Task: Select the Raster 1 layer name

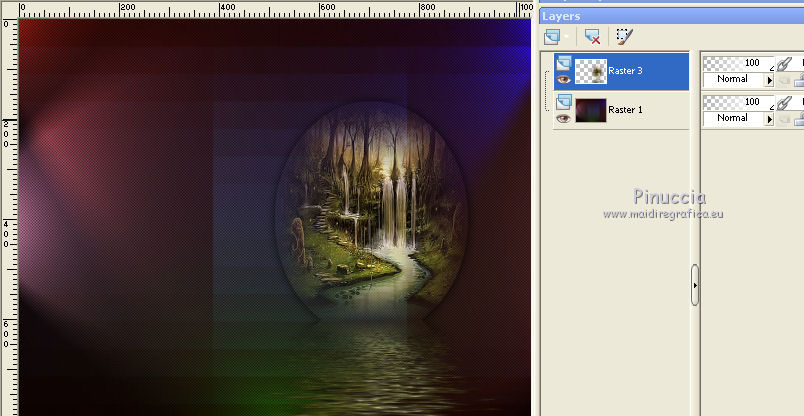Action: point(625,110)
